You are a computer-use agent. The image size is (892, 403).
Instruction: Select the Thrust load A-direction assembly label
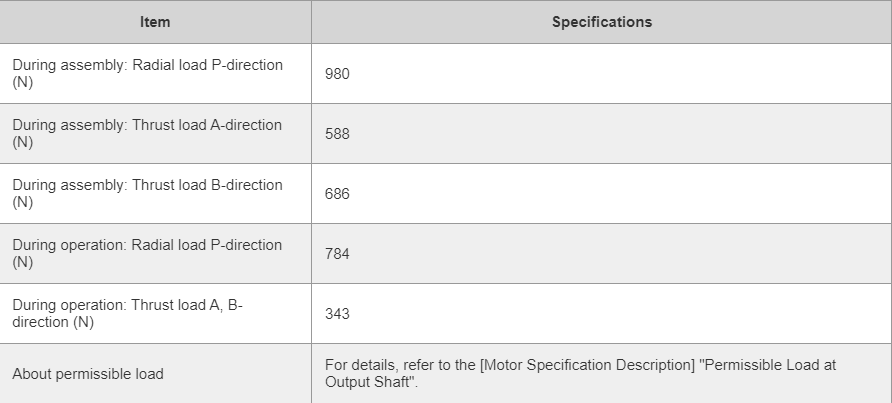147,133
